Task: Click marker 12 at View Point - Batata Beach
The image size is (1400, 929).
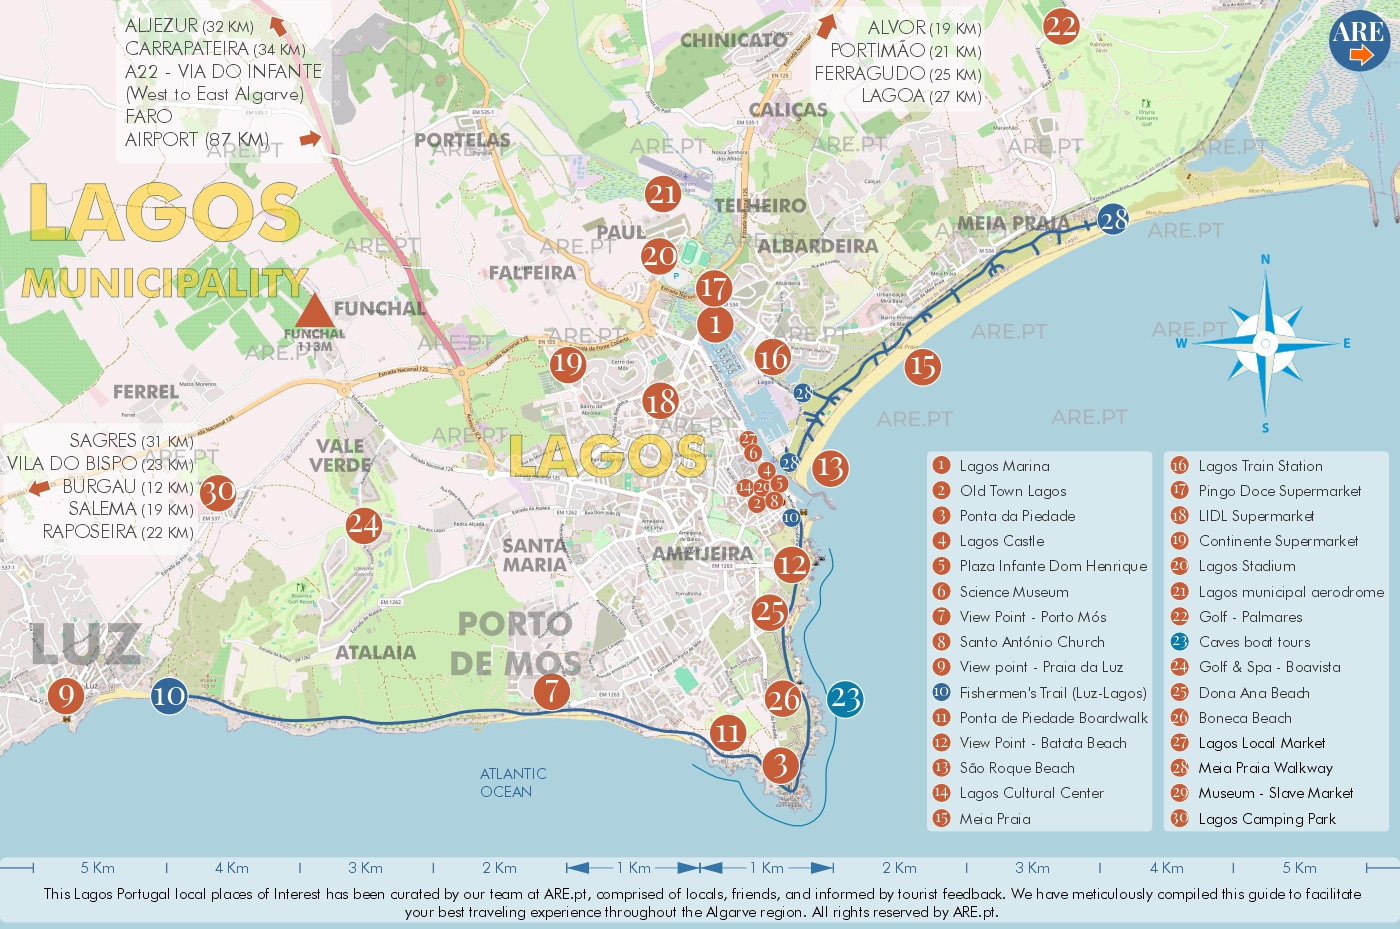Action: 792,566
